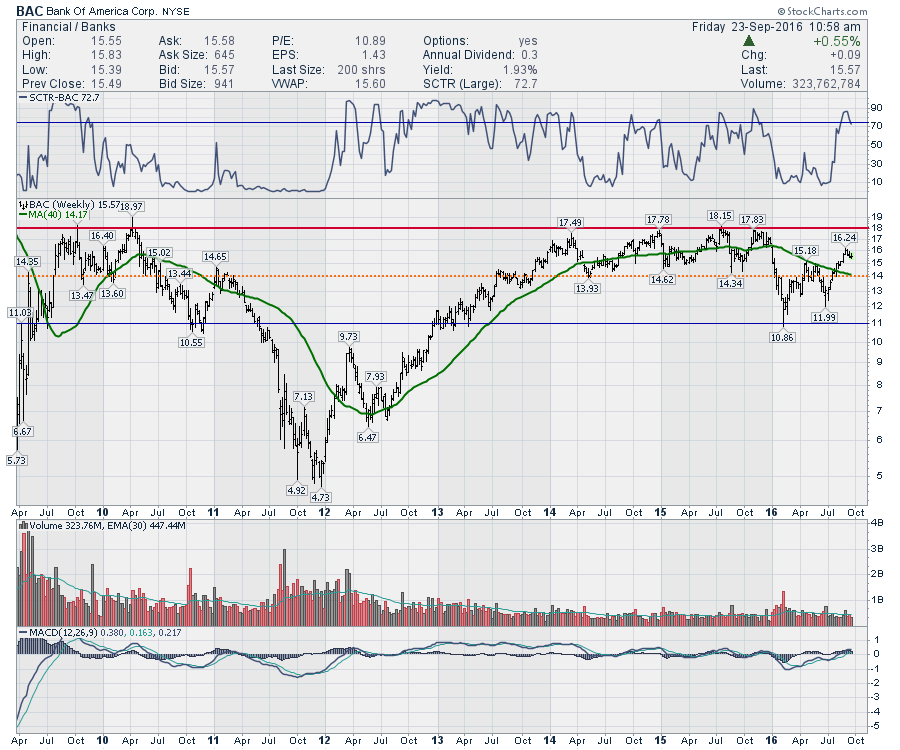Click the 17.83 price label
The image size is (900, 750).
[752, 219]
